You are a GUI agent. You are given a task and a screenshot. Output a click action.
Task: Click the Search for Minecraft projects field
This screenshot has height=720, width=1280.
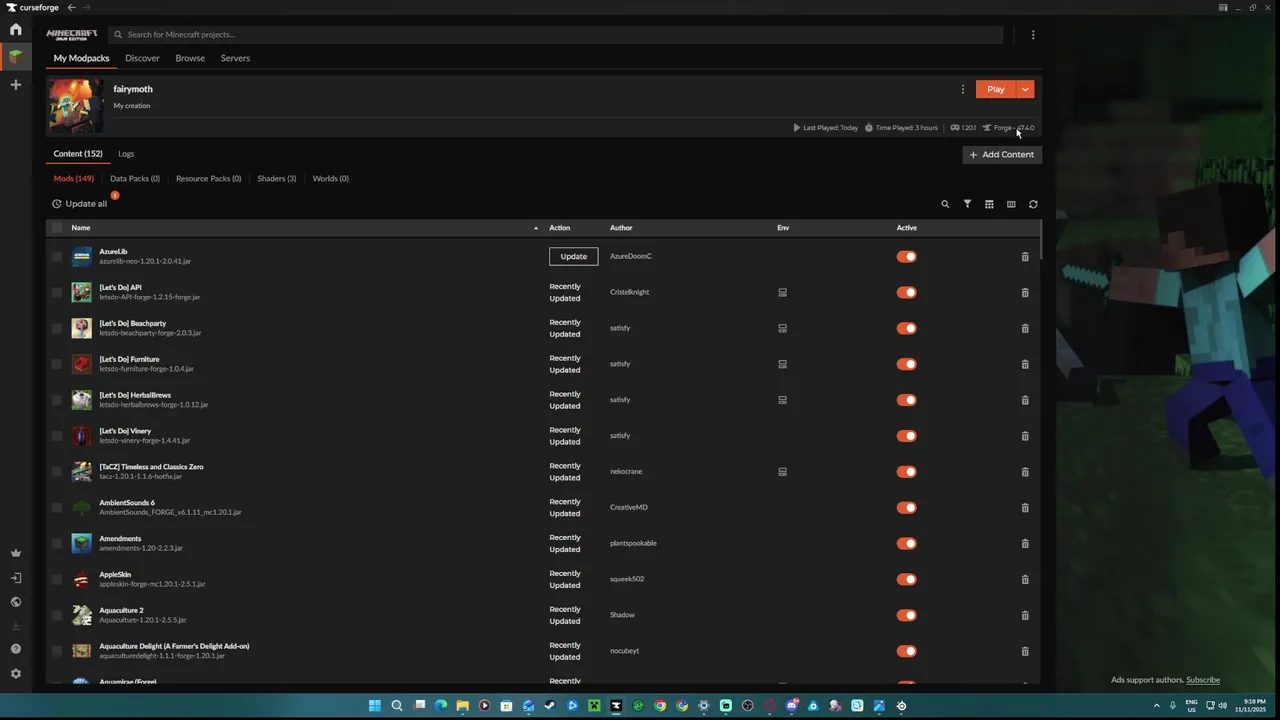point(555,34)
